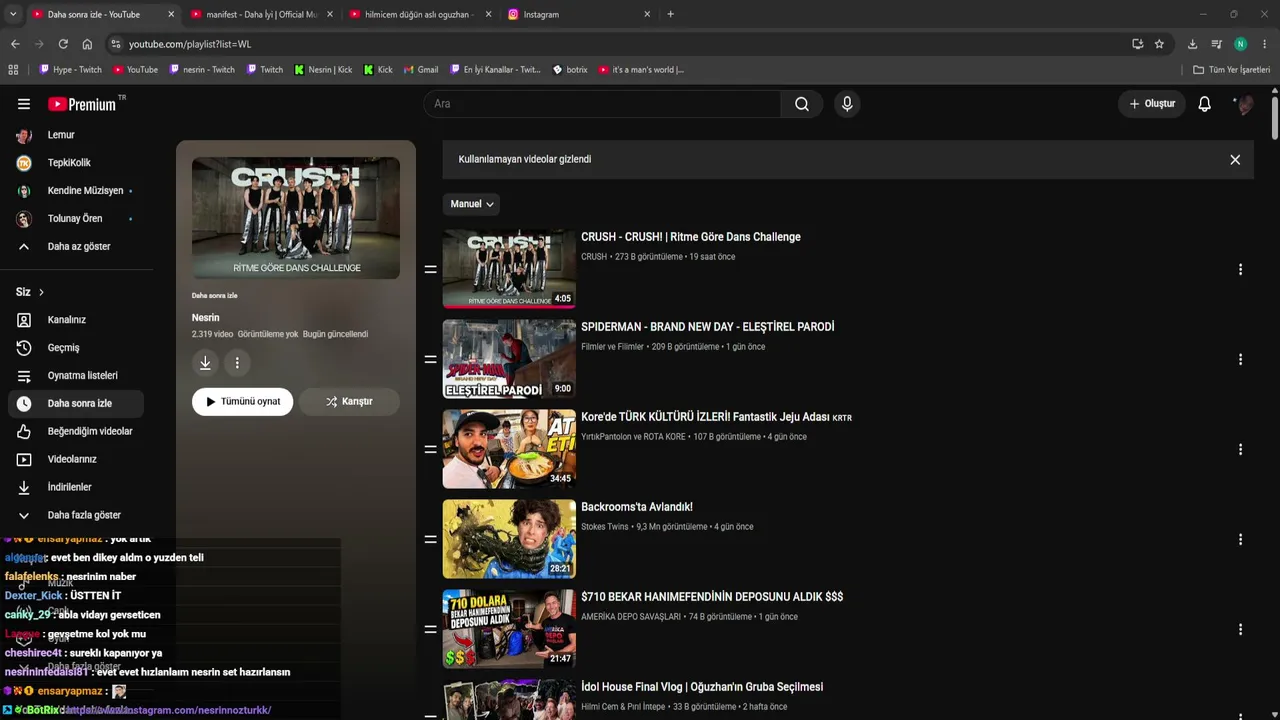Open the YouTube guide hamburger menu
Screen dimensions: 1280x720
pos(24,104)
